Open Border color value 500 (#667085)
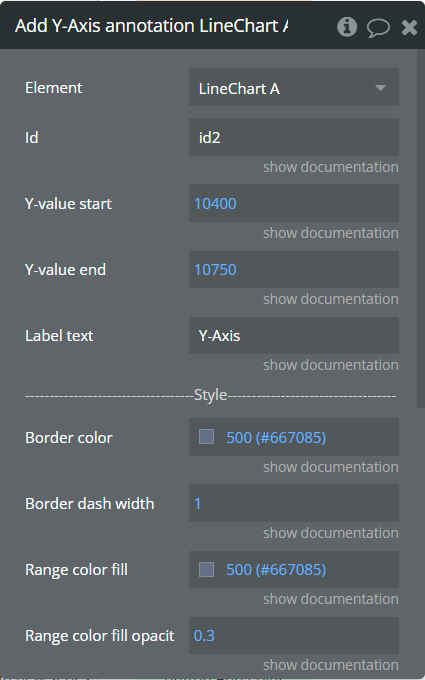This screenshot has height=680, width=425. [276, 437]
